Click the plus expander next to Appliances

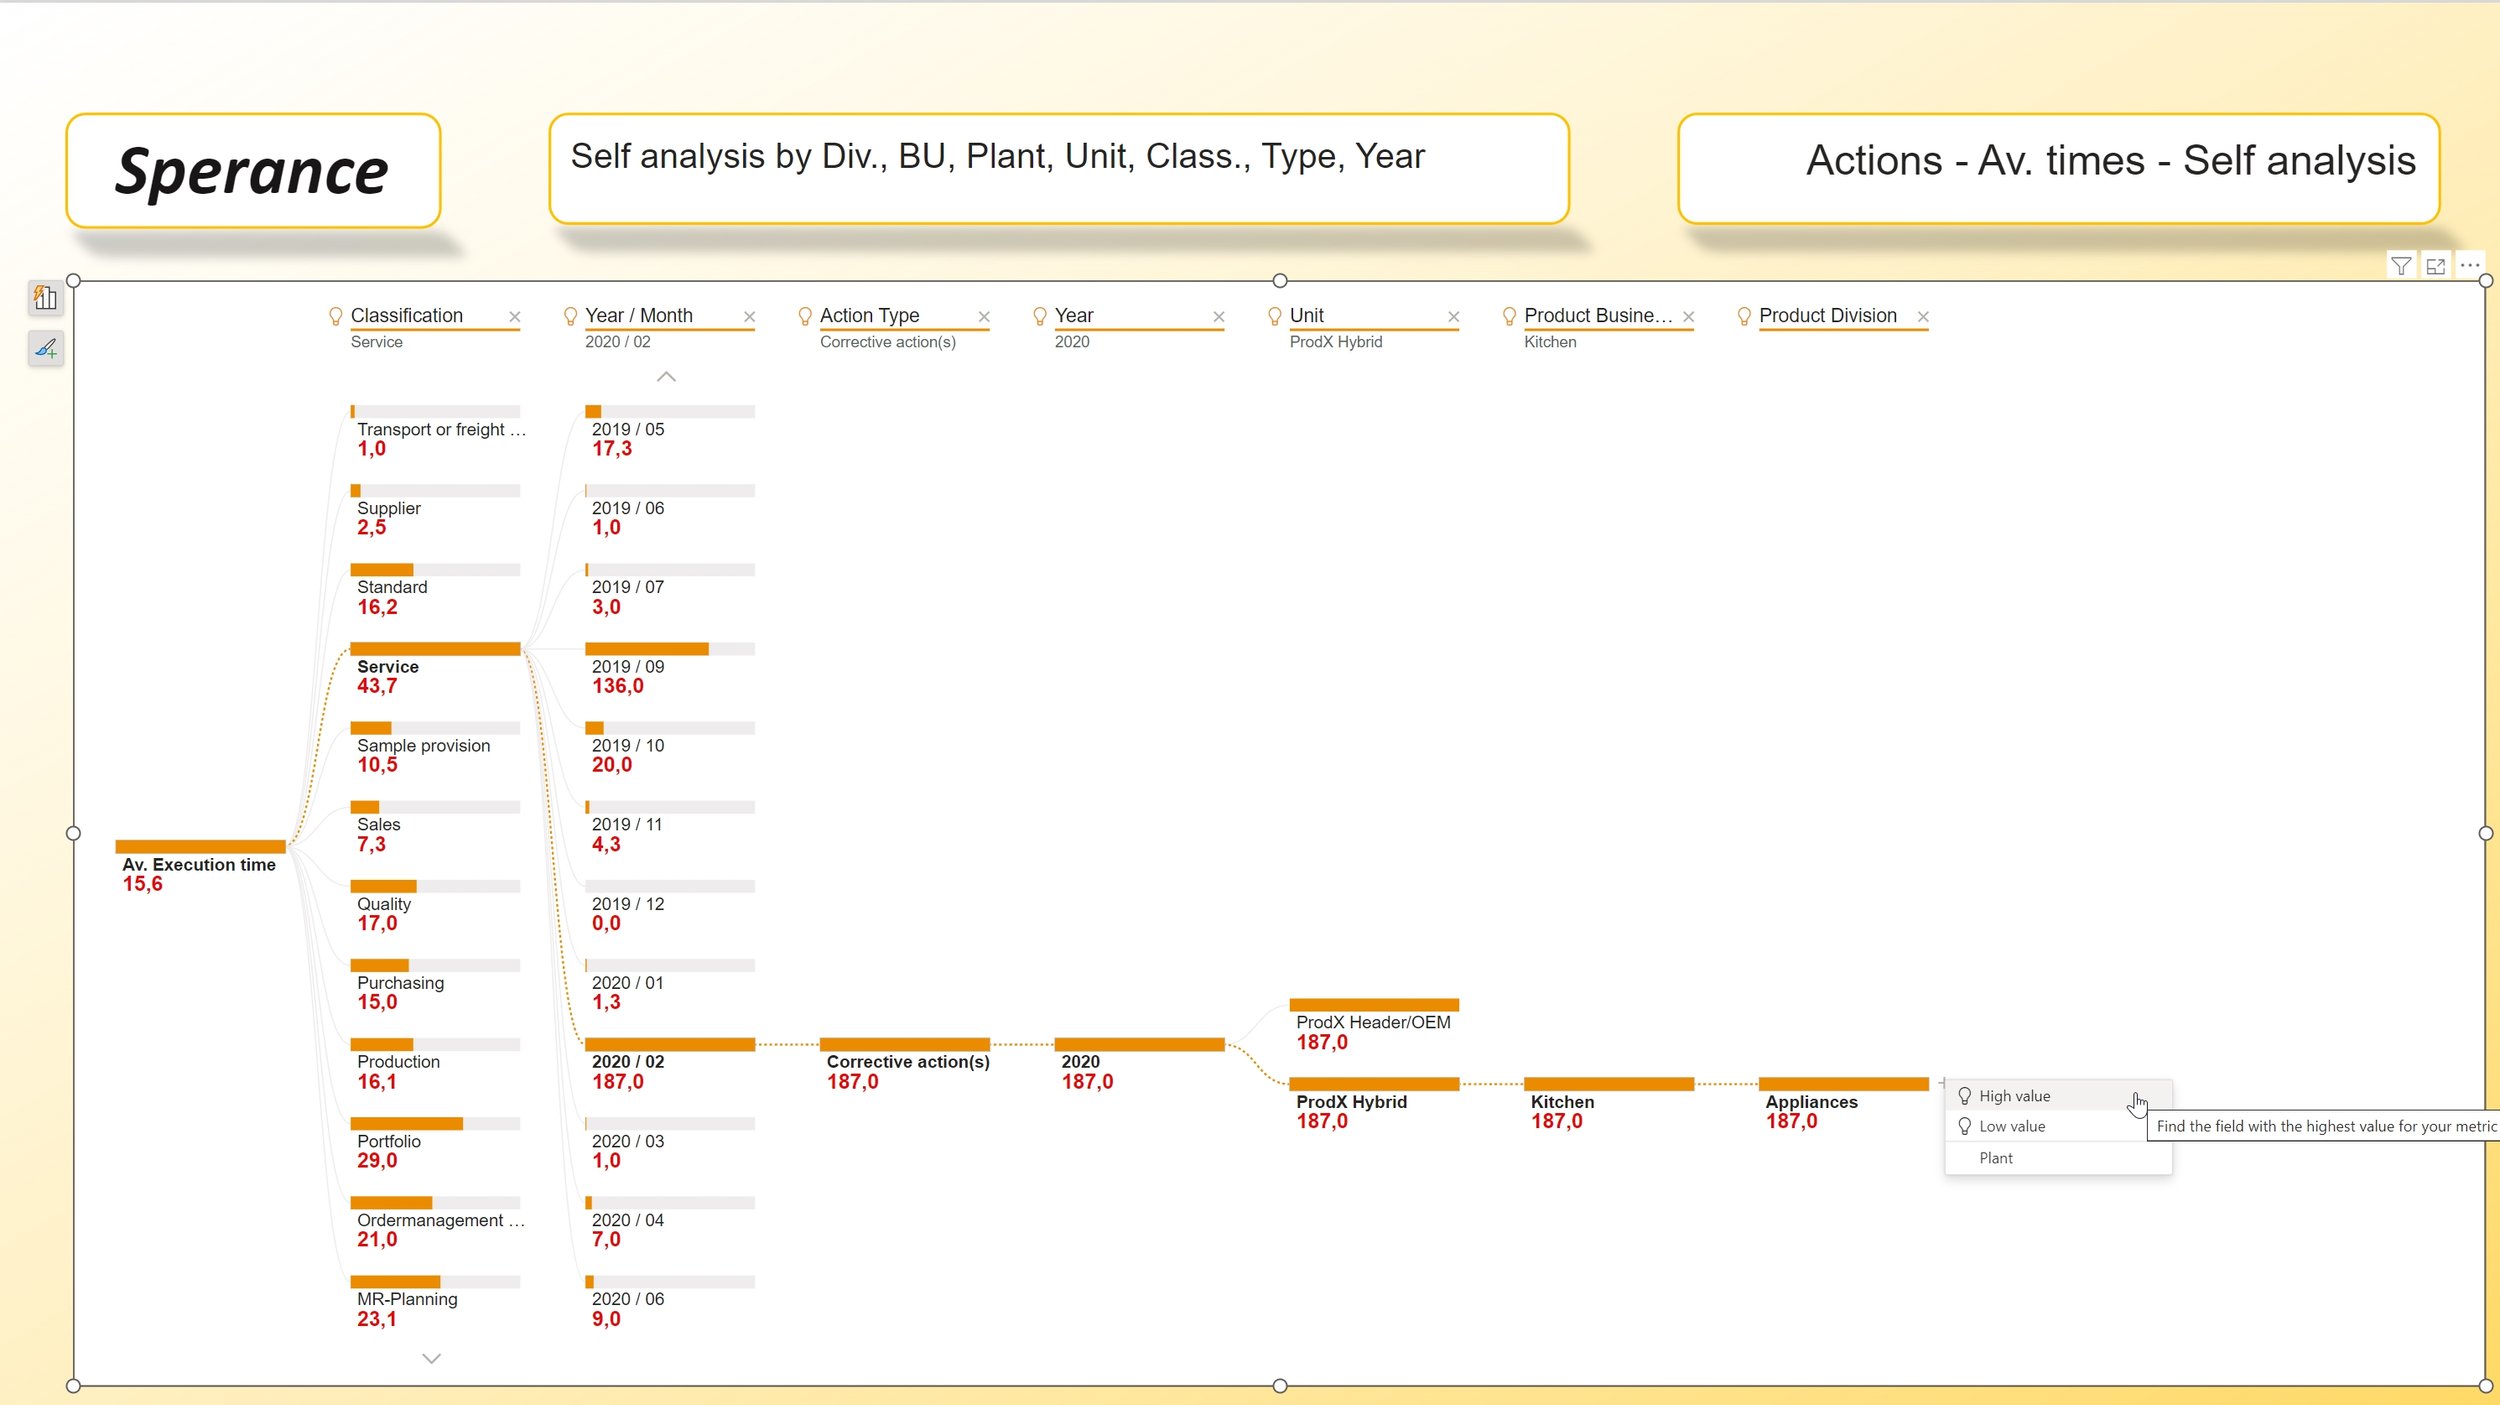click(x=1941, y=1083)
